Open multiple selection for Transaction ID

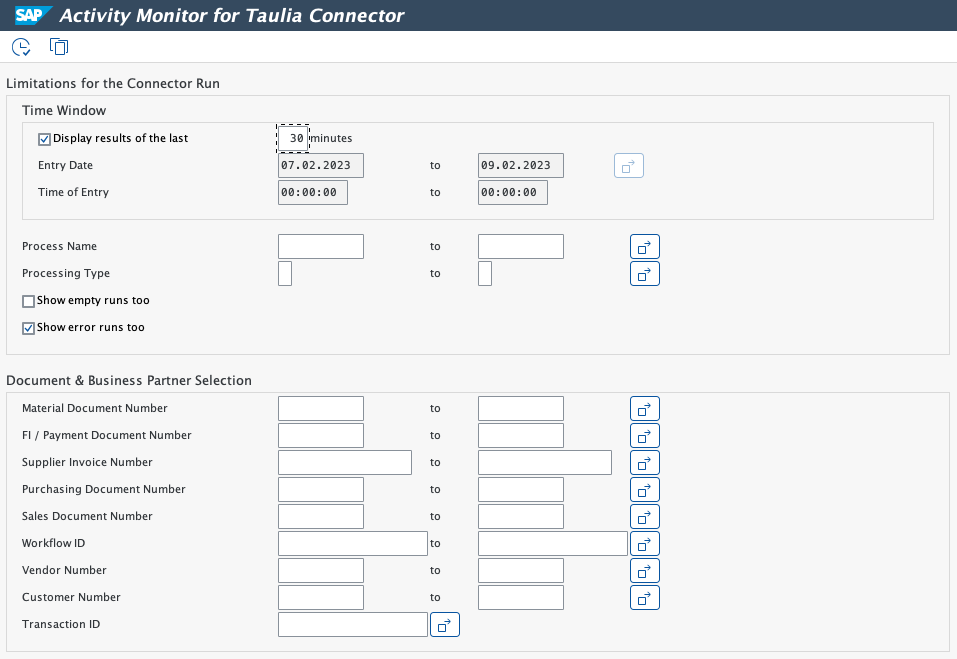click(445, 624)
